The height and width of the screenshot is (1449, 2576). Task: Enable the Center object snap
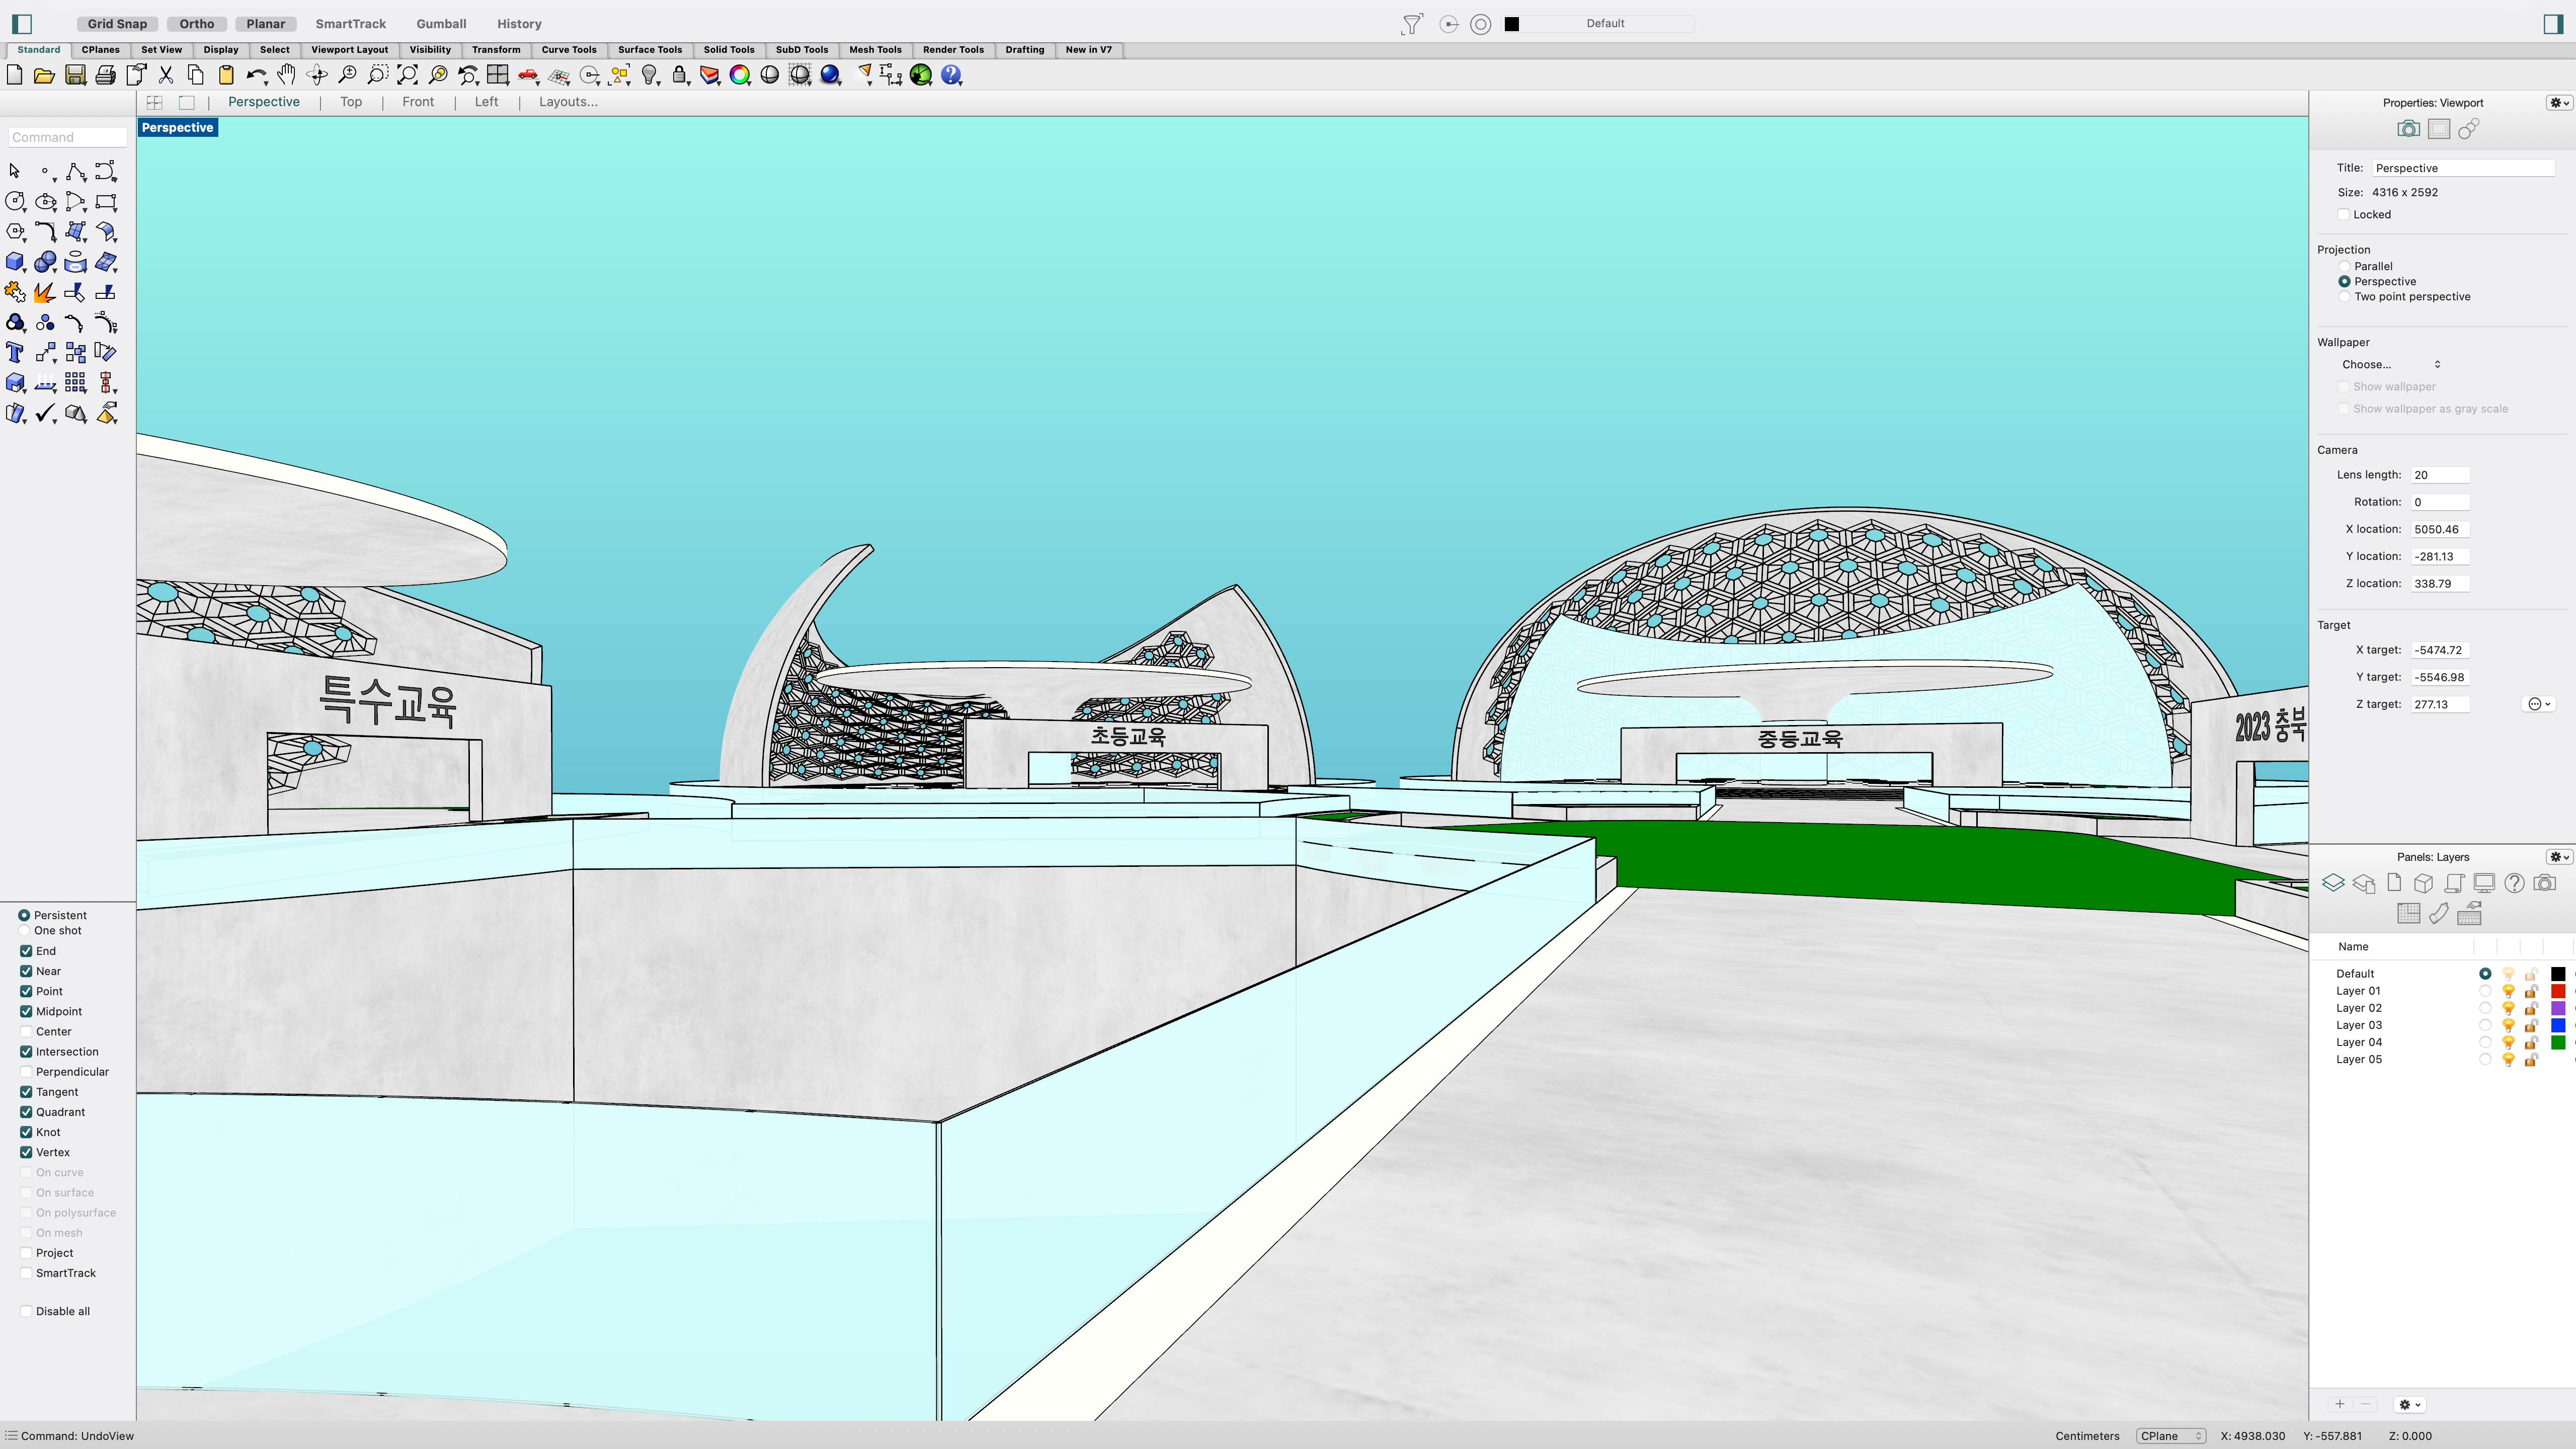pyautogui.click(x=26, y=1031)
